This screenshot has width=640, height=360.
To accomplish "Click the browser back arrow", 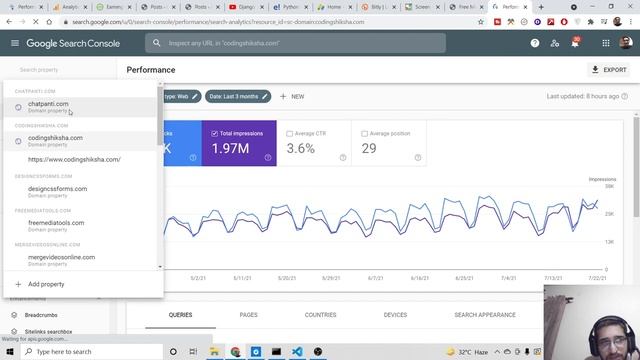I will 9,22.
